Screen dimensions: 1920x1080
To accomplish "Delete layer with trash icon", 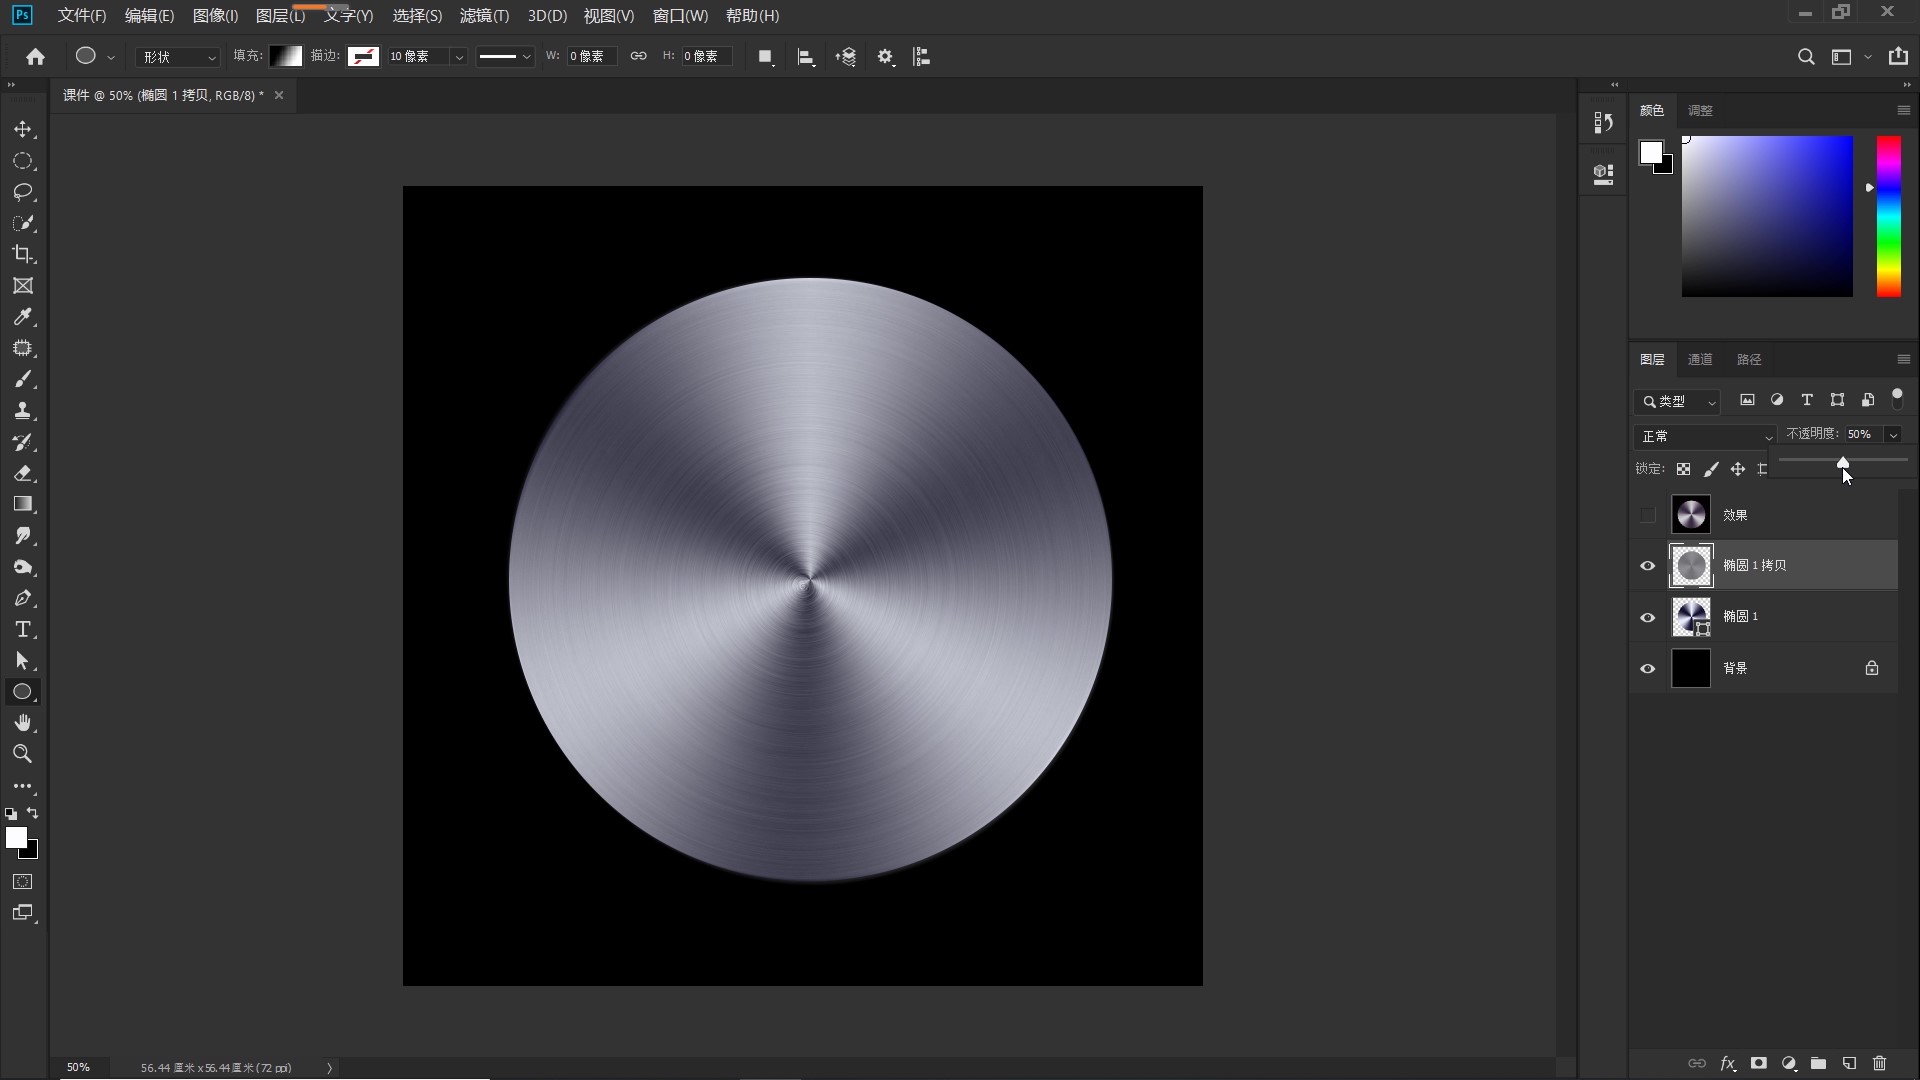I will (x=1879, y=1063).
